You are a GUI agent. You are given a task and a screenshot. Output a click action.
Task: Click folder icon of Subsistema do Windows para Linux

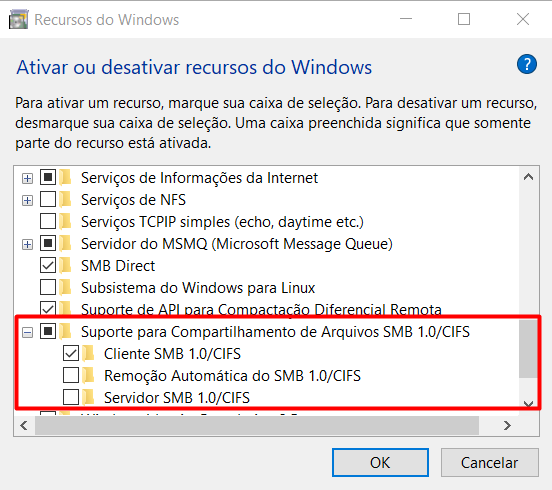coord(65,288)
